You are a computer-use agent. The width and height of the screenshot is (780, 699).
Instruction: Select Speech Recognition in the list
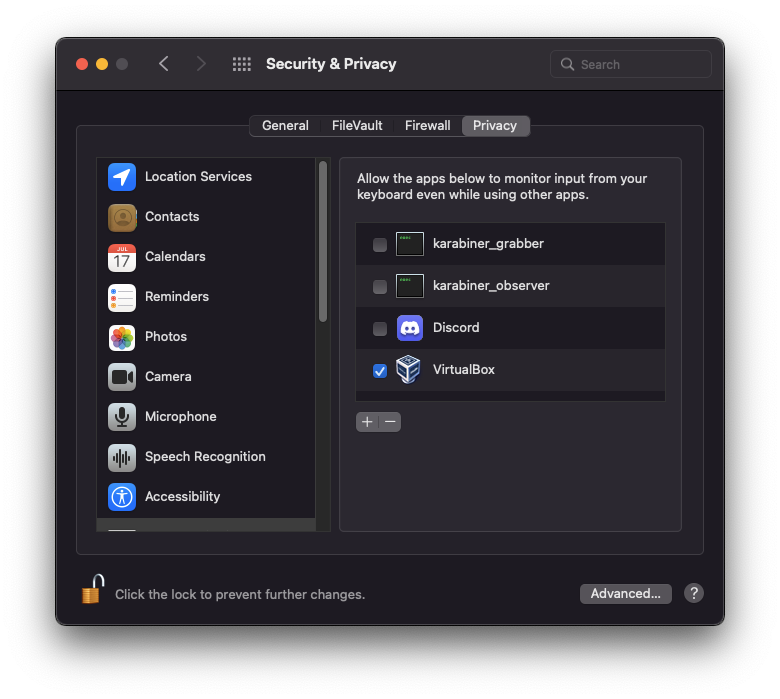click(x=204, y=457)
